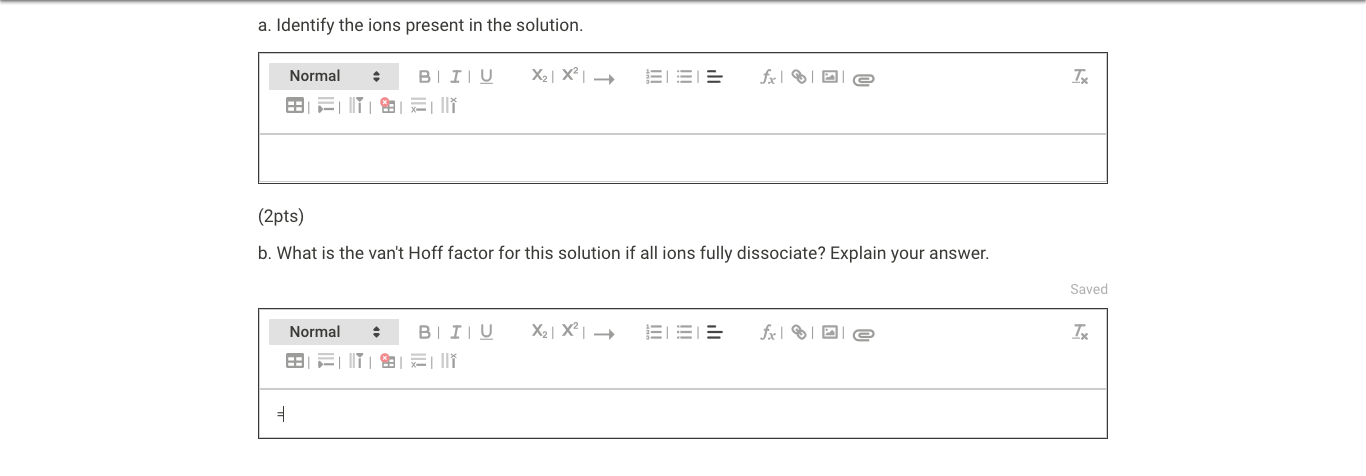Insert table in question b toolbar

tap(295, 361)
